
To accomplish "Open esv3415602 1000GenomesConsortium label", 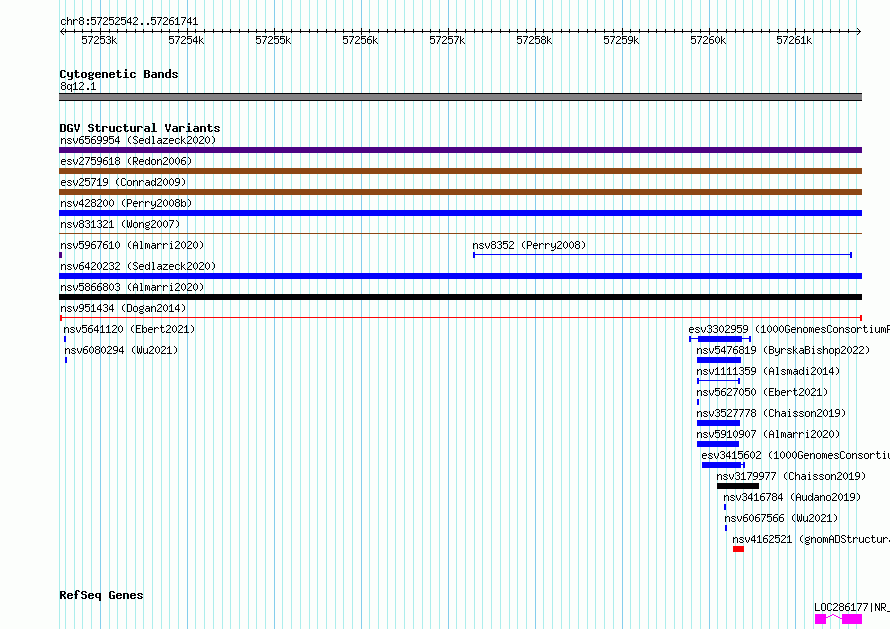I will tap(795, 455).
